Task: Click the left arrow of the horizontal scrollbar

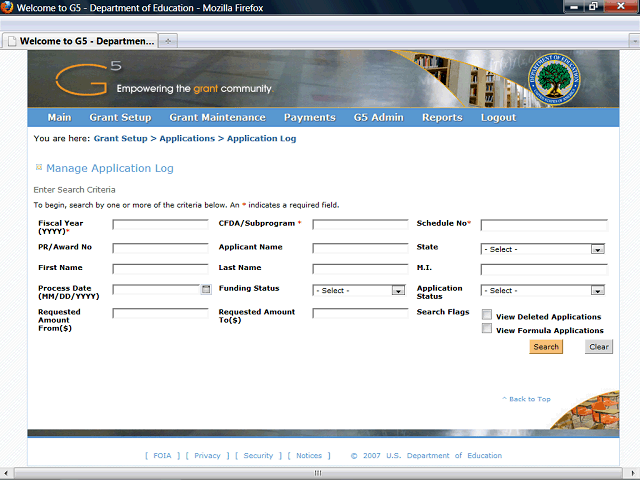Action: pyautogui.click(x=6, y=473)
